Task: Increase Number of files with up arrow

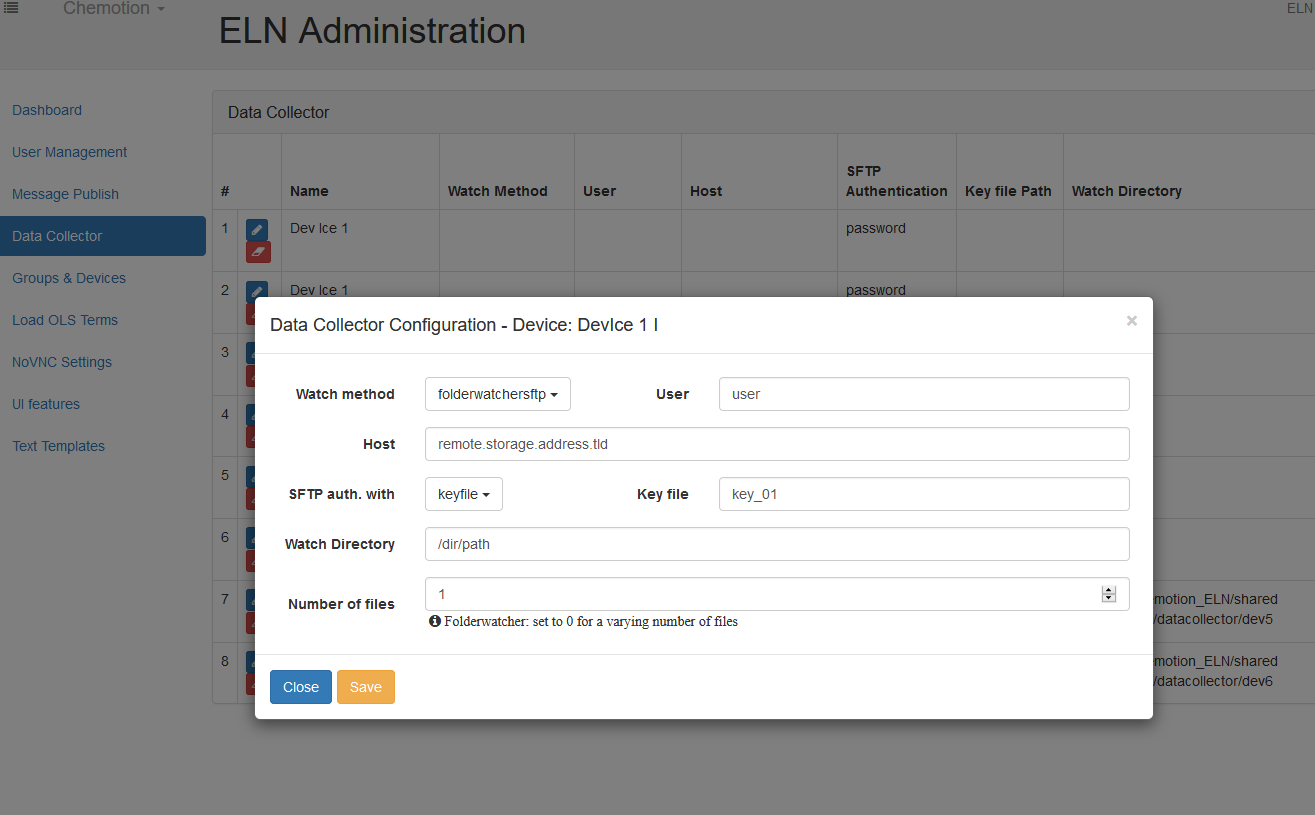Action: (x=1108, y=589)
